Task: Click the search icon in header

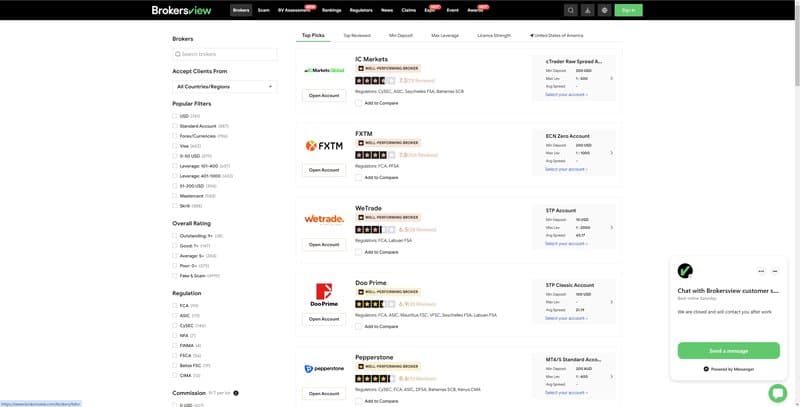Action: pos(570,10)
